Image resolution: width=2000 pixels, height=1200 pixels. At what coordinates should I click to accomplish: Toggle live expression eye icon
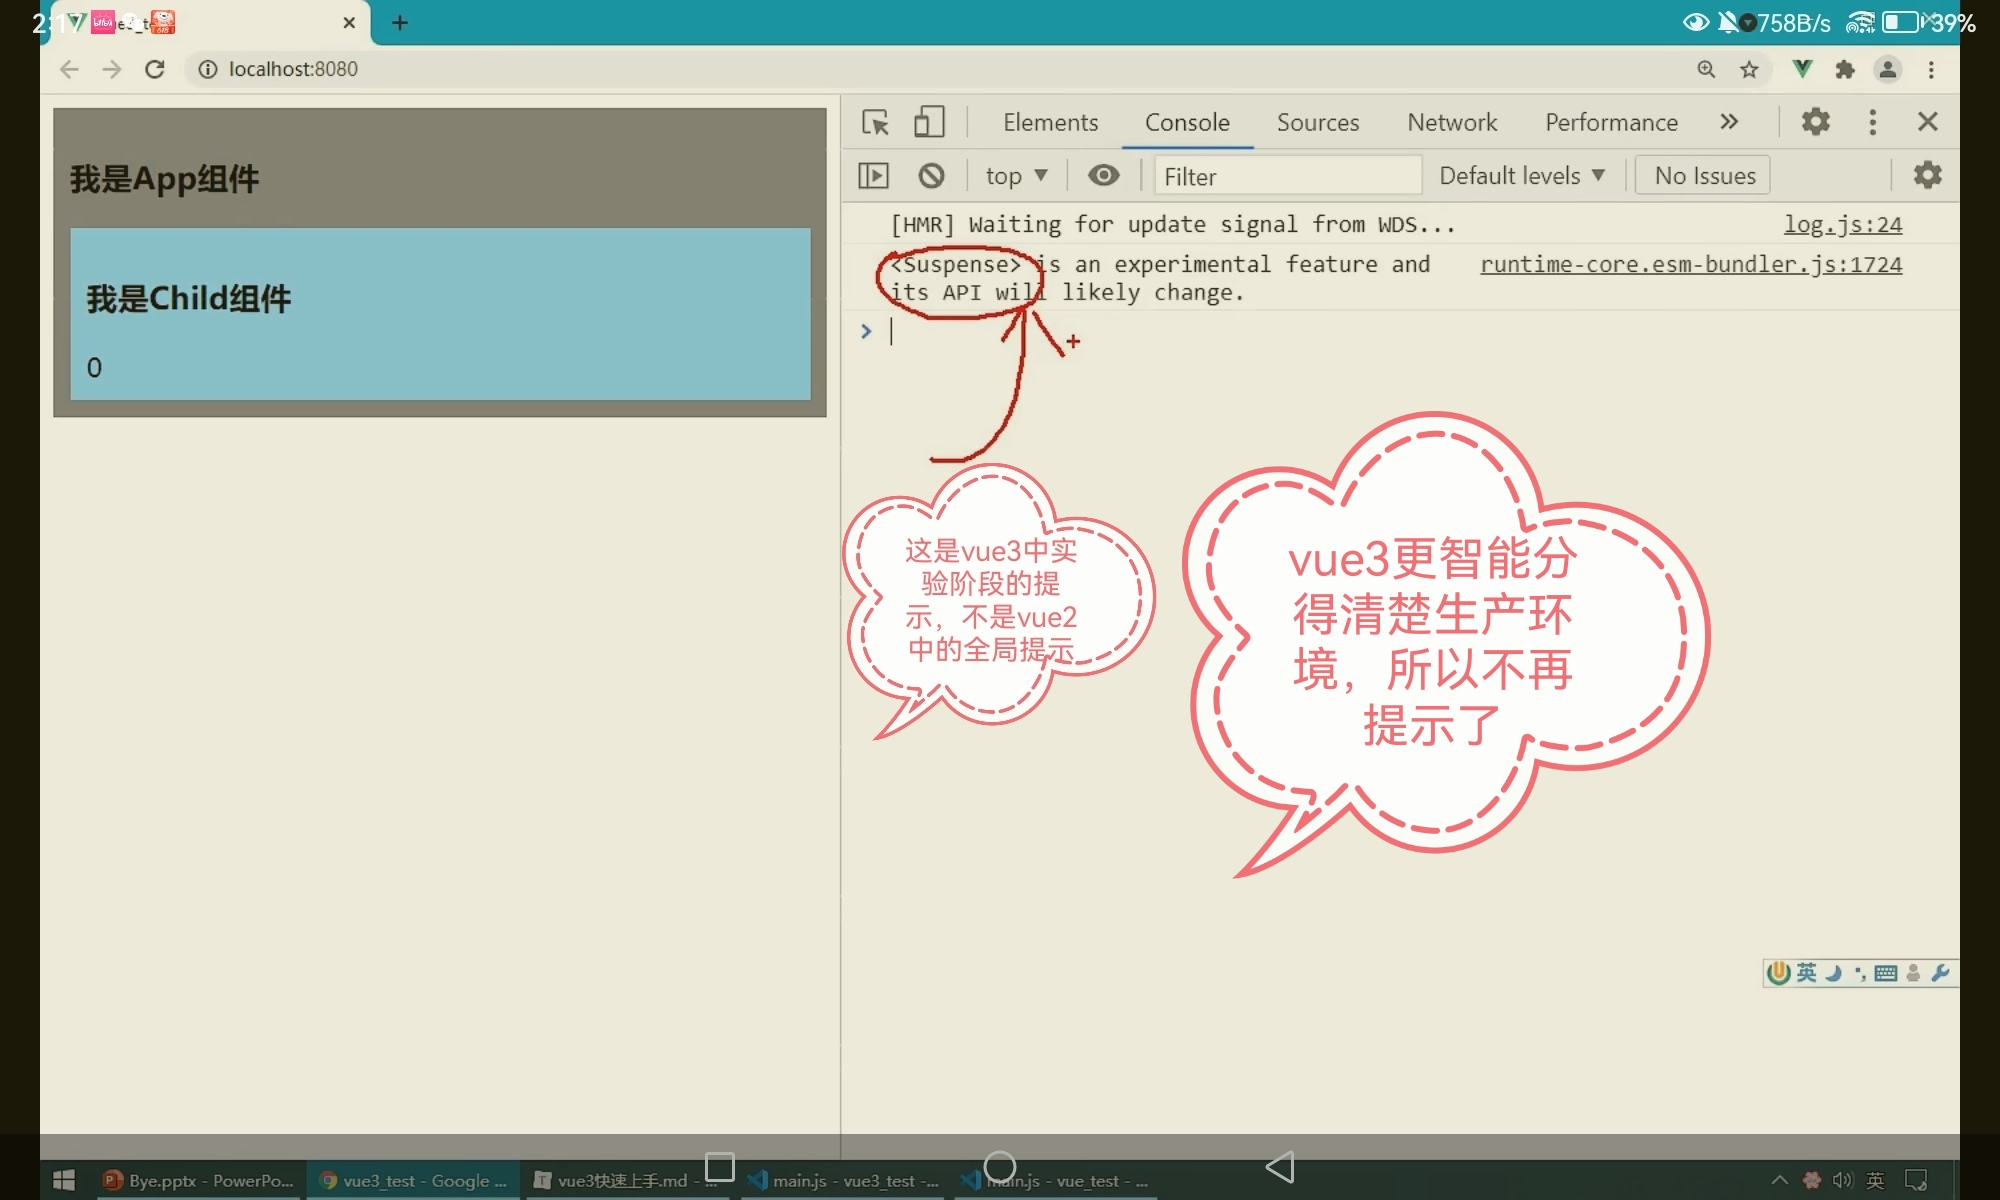pyautogui.click(x=1103, y=176)
